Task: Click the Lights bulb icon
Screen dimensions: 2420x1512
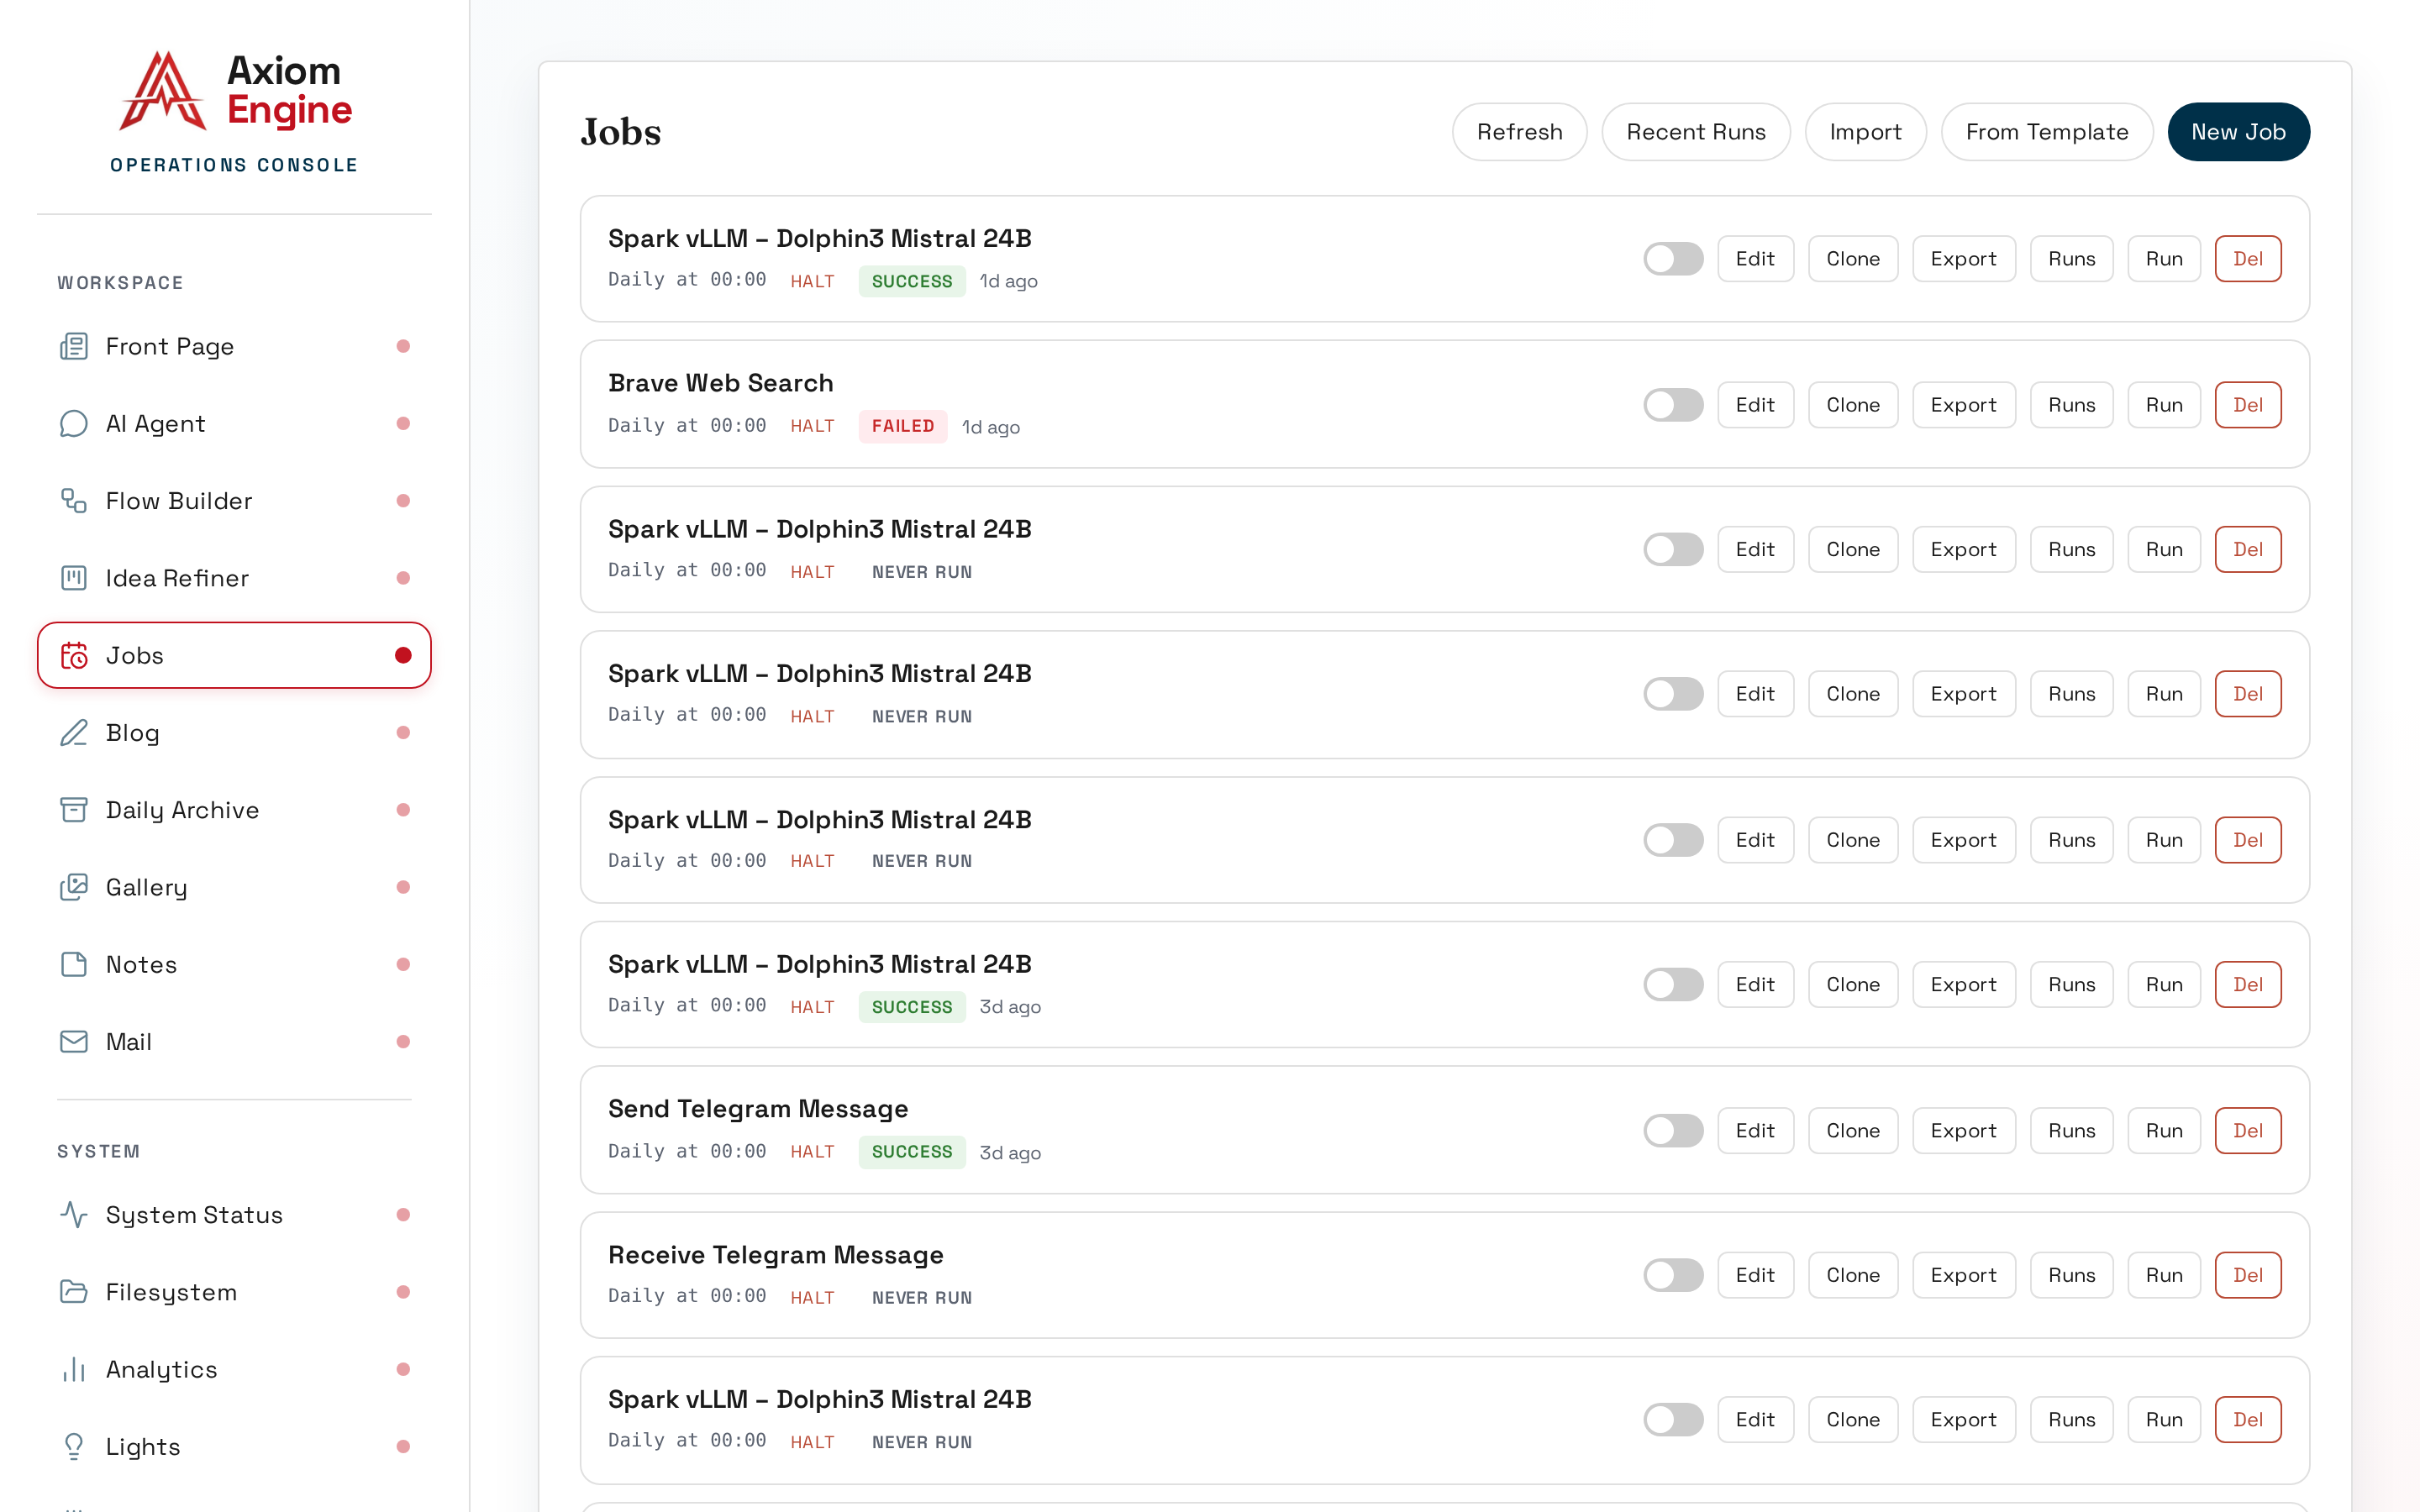Action: [74, 1447]
